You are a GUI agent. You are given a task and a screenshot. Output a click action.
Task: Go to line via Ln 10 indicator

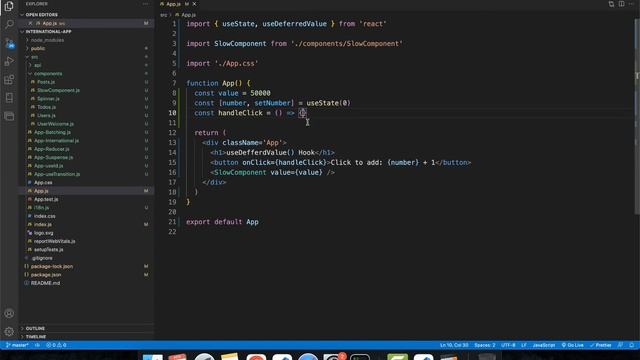454,345
